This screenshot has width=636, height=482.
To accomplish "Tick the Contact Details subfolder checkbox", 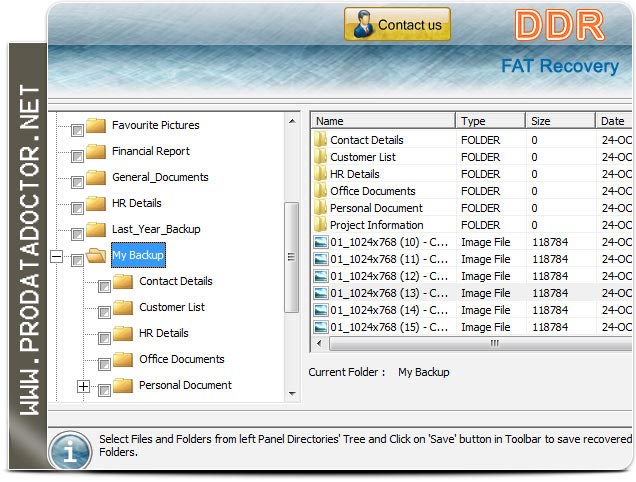I will 104,286.
